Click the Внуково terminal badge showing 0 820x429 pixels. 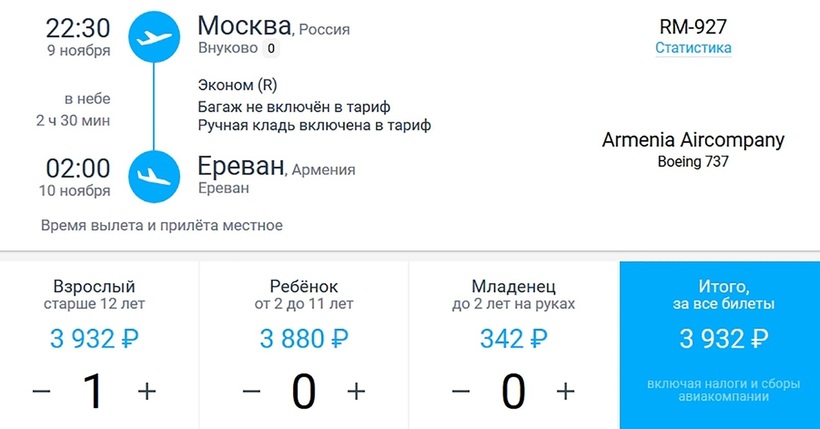(x=271, y=49)
